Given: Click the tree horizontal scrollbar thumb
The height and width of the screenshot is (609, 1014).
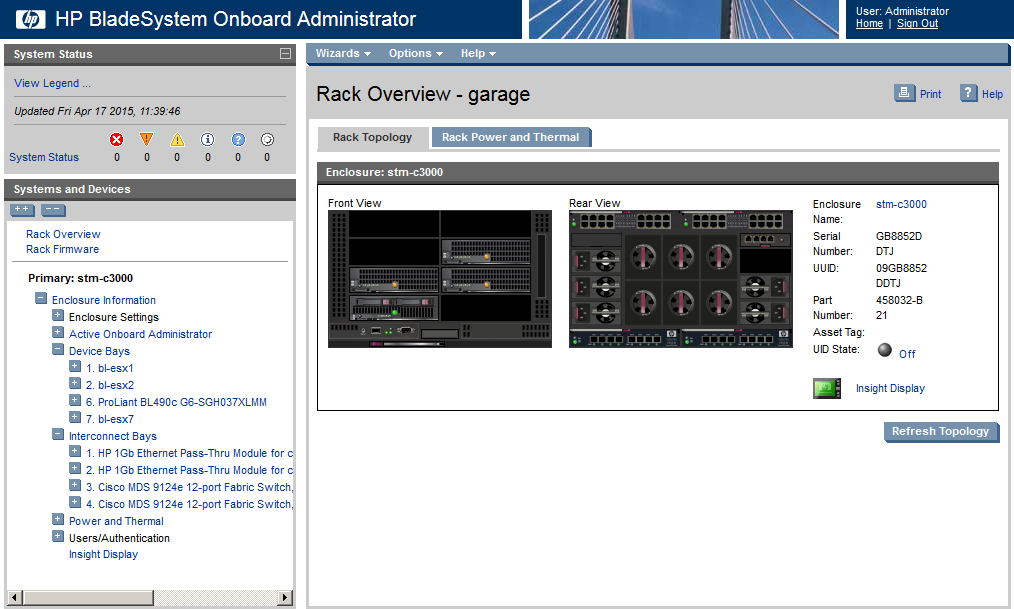Looking at the screenshot, I should [88, 597].
